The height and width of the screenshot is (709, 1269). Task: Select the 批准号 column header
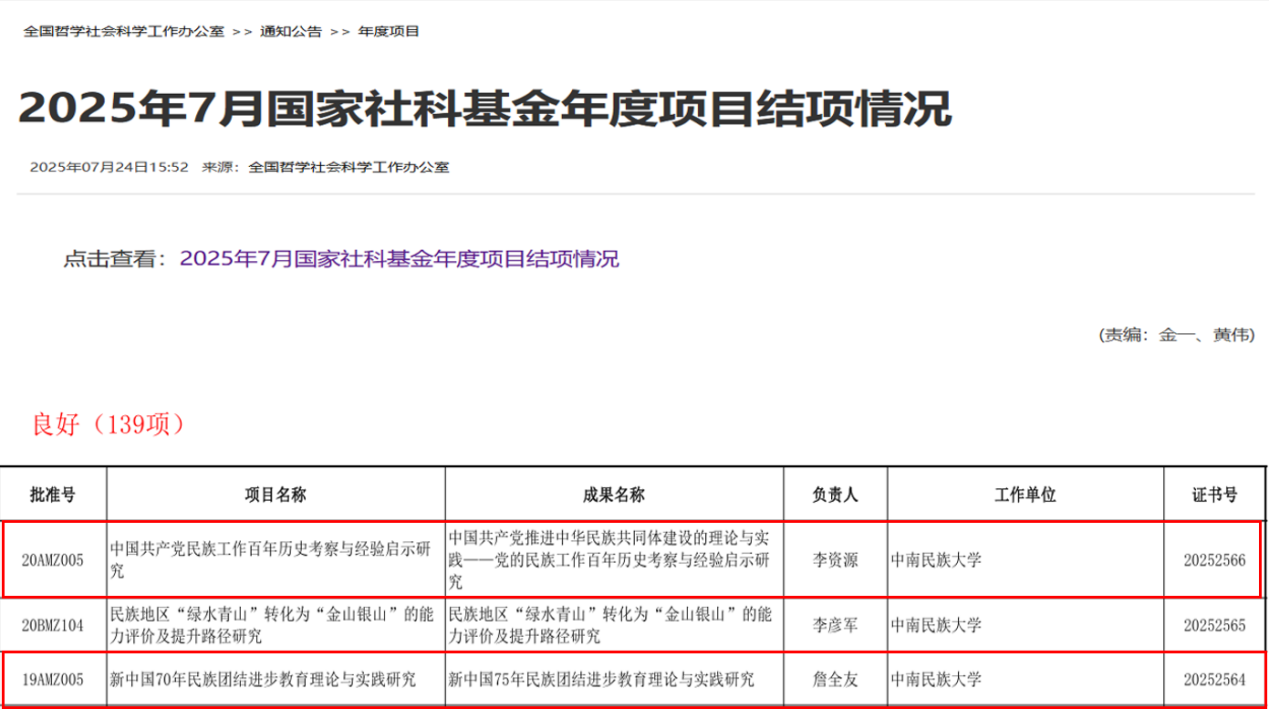pos(53,494)
